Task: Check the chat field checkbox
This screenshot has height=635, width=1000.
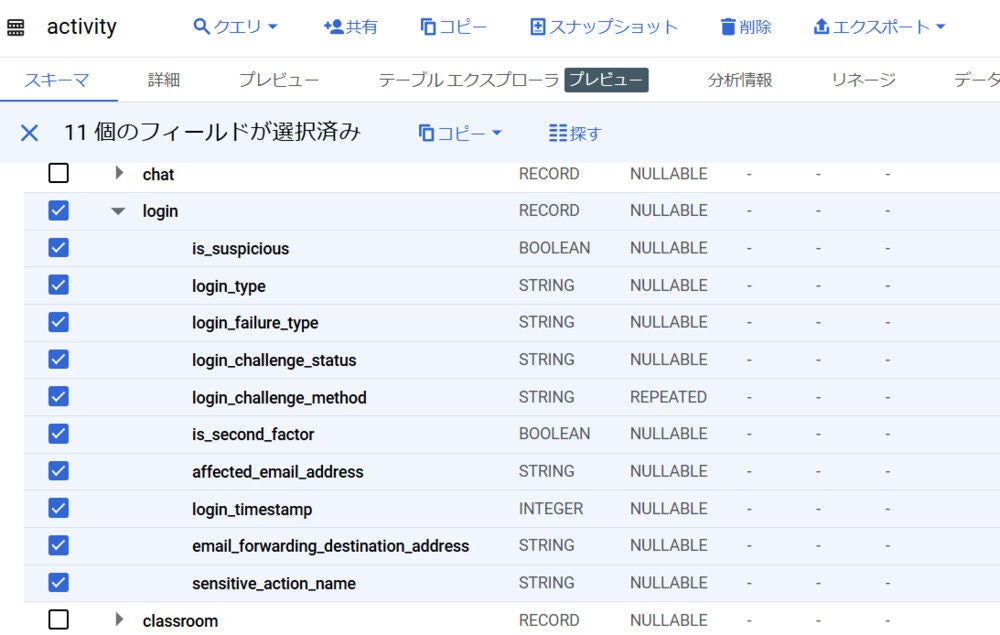Action: pos(57,172)
